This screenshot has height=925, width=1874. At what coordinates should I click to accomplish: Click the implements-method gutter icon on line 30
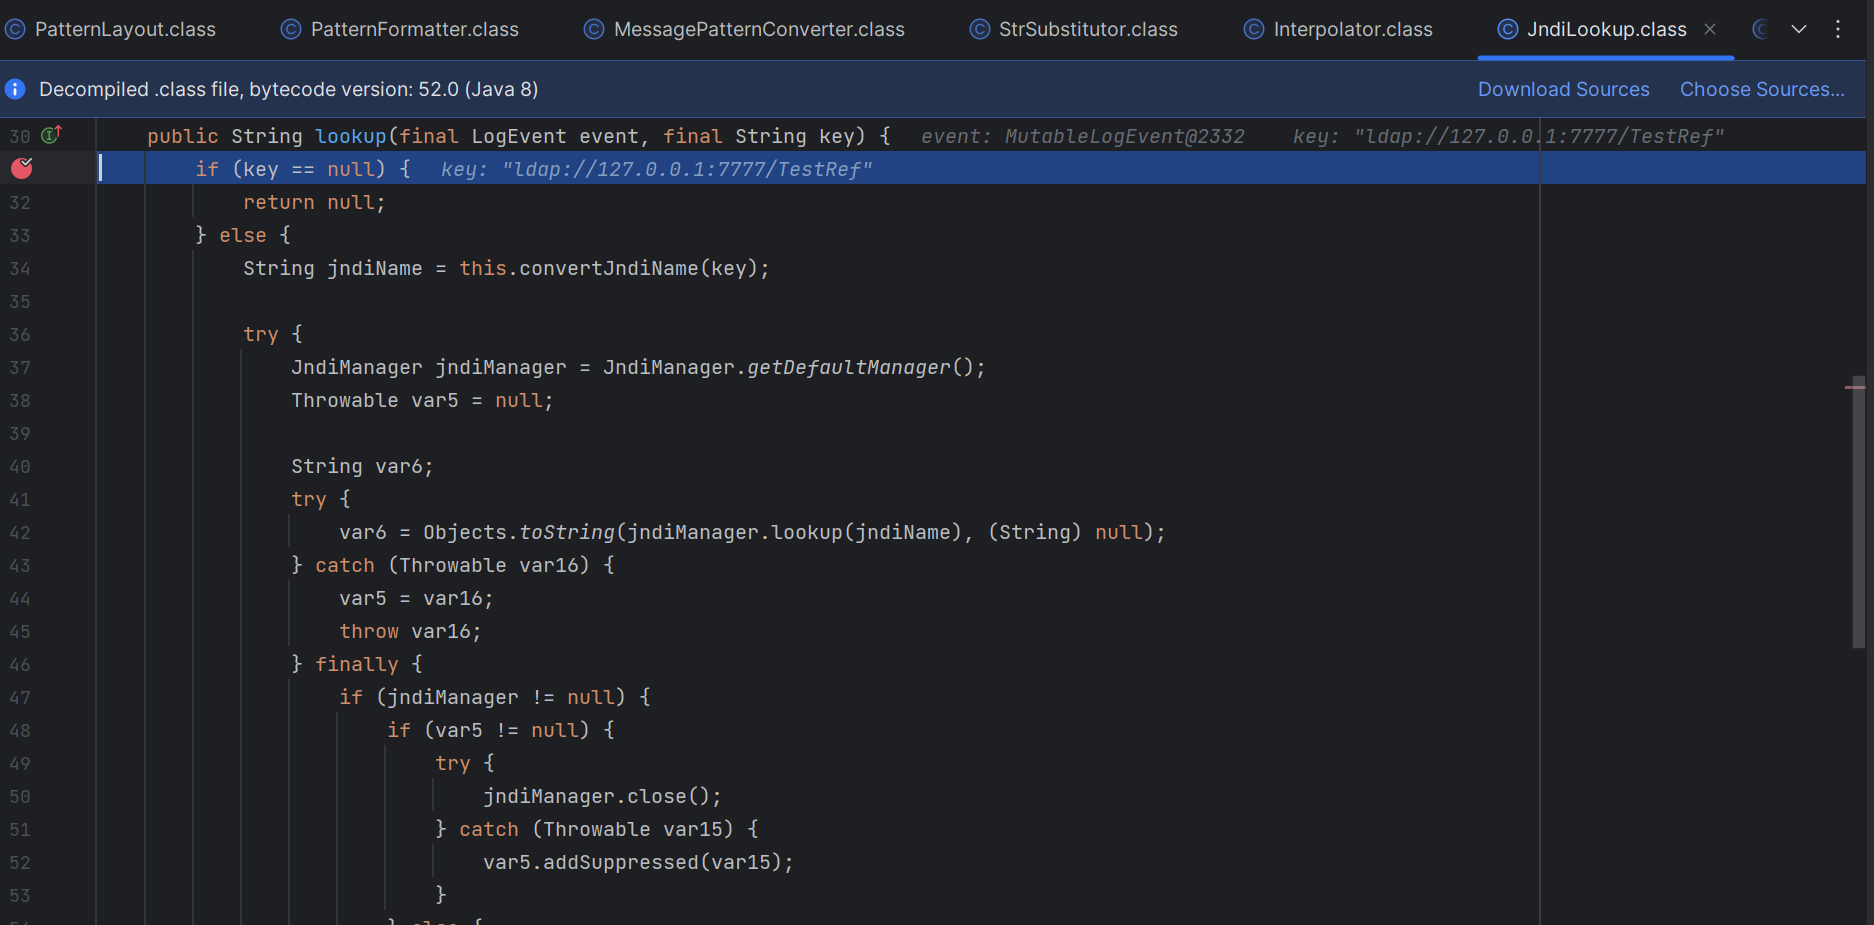(x=52, y=134)
